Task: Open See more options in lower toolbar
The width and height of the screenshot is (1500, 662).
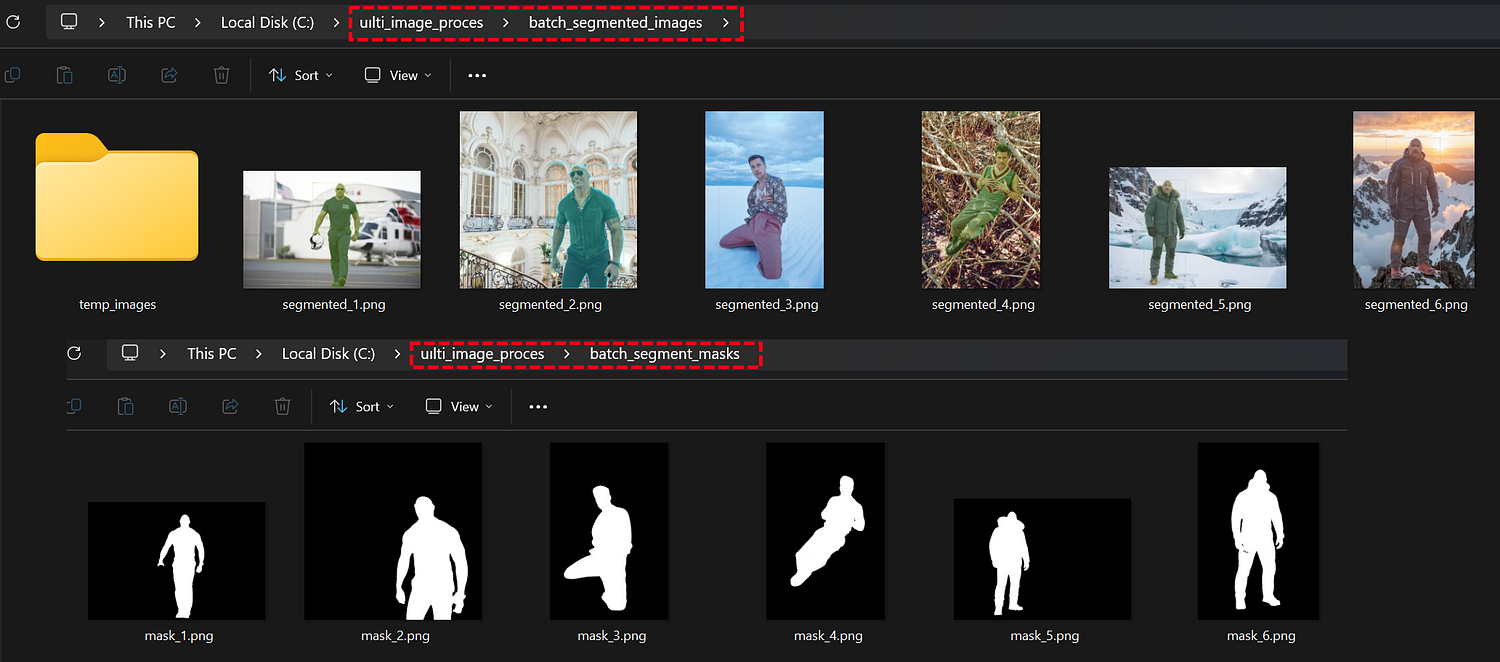Action: tap(538, 407)
